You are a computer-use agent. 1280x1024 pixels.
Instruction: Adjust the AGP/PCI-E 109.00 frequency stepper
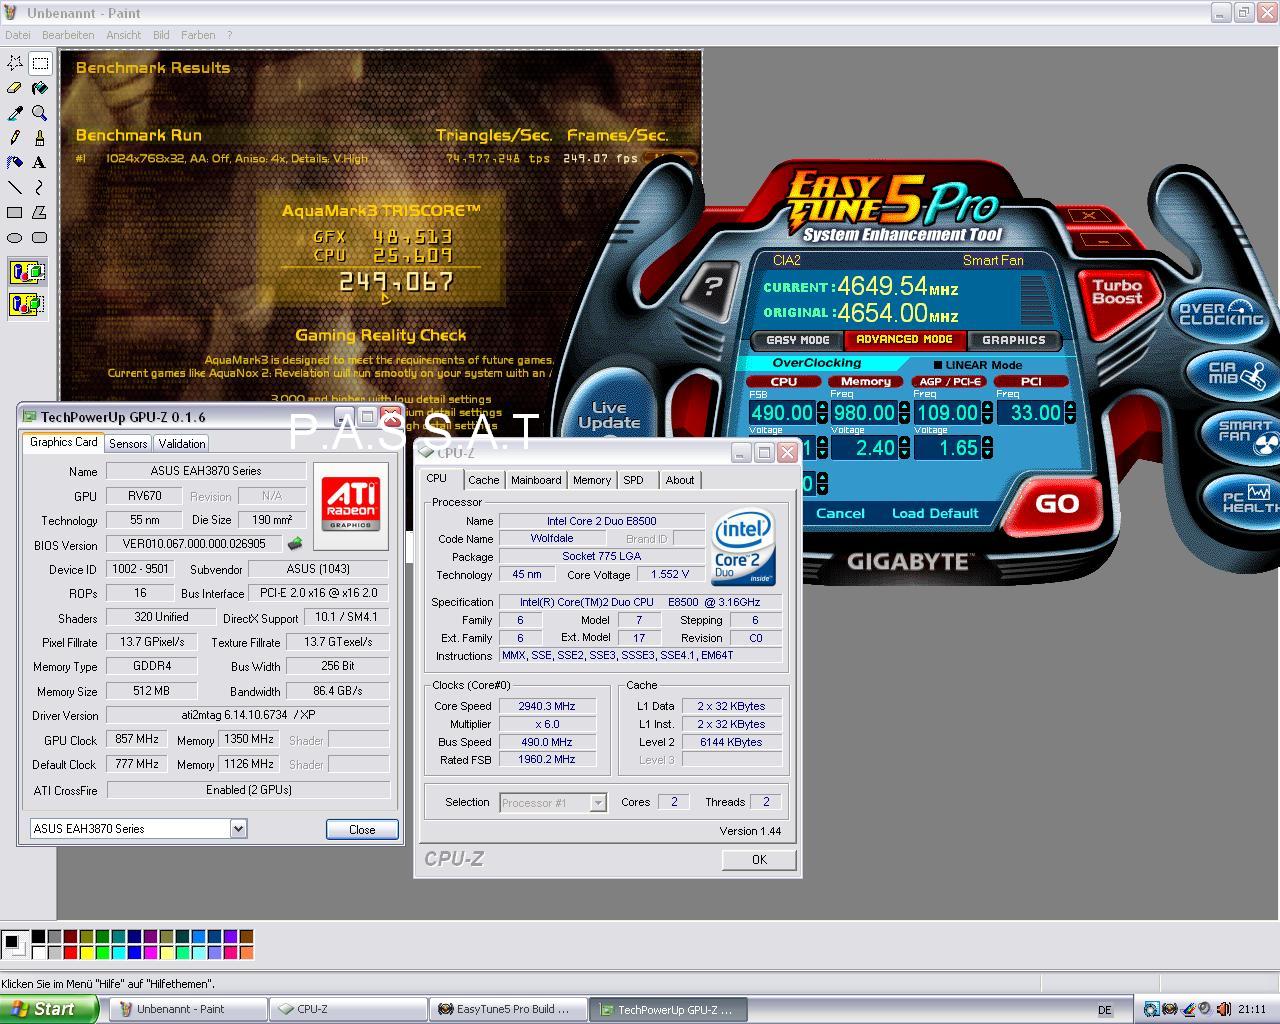(988, 412)
